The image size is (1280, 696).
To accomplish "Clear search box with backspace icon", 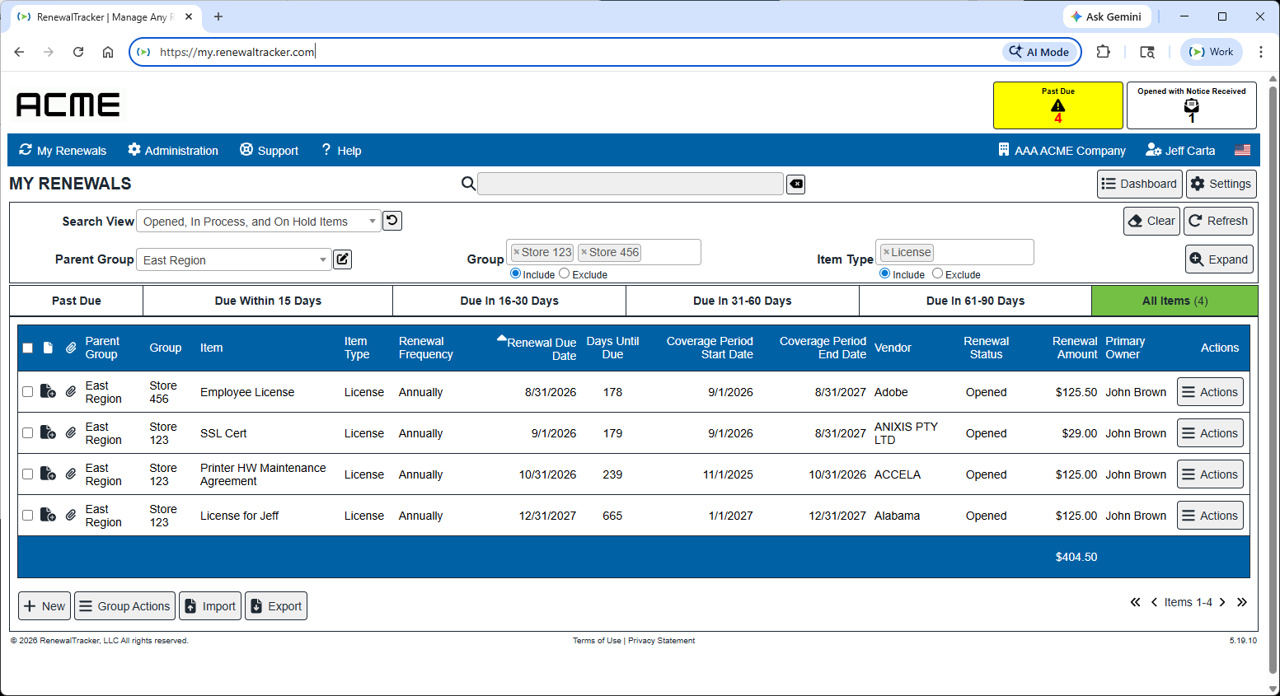I will [795, 184].
